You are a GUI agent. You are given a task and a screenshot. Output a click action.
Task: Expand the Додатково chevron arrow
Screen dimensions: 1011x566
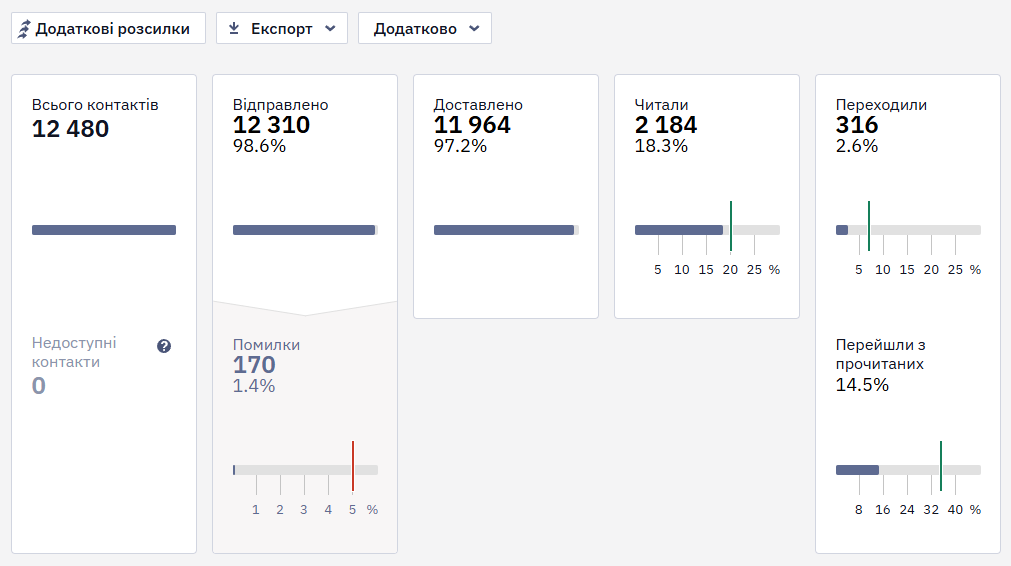coord(475,28)
